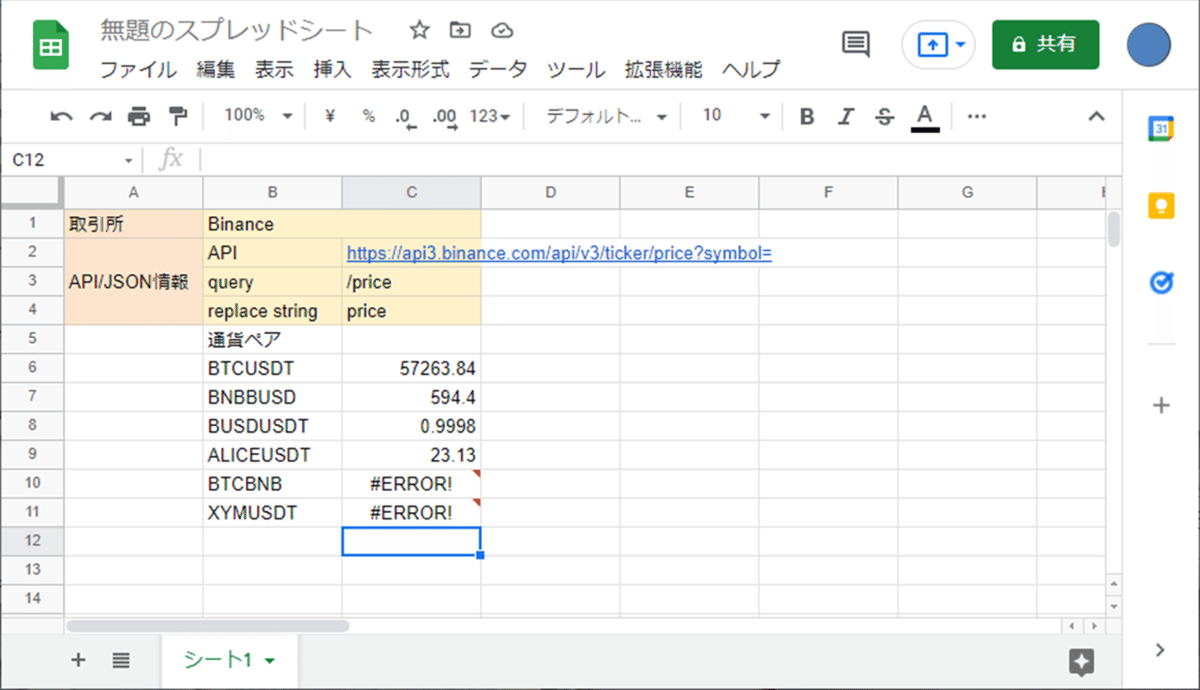The height and width of the screenshot is (690, 1200).
Task: Open Google Tasks side panel
Action: [1161, 284]
